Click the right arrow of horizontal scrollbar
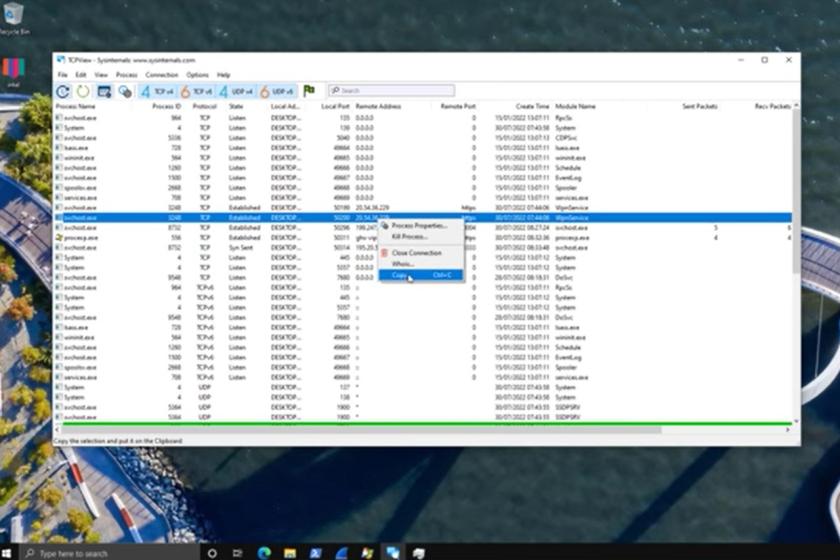The width and height of the screenshot is (840, 560). click(x=788, y=430)
